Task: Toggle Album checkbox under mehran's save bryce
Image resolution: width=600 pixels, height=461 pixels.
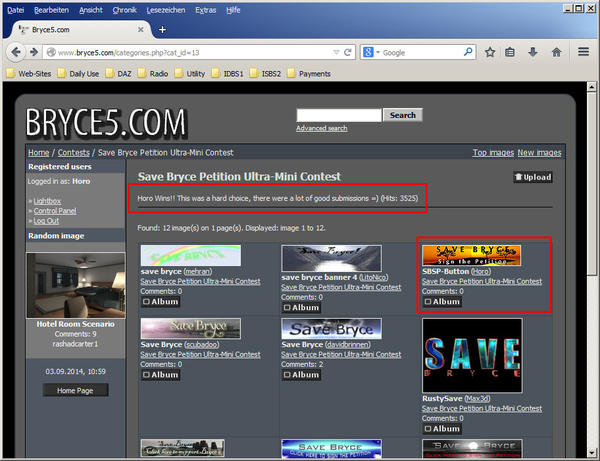Action: (x=146, y=301)
